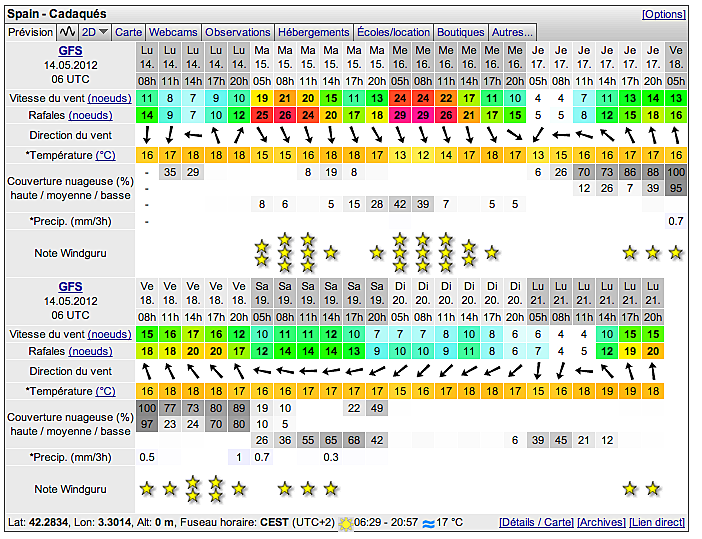The width and height of the screenshot is (702, 539).
Task: Open the [Archives] link
Action: click(601, 522)
